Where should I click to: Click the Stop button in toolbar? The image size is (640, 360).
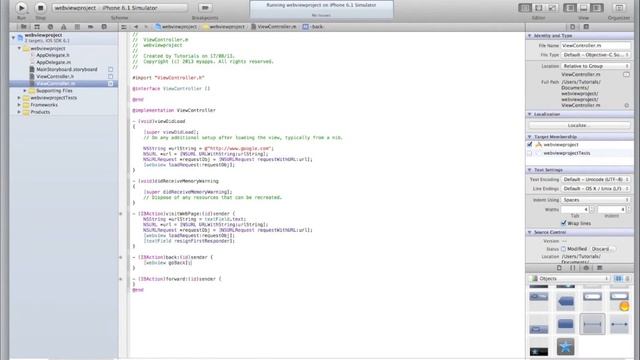[40, 8]
